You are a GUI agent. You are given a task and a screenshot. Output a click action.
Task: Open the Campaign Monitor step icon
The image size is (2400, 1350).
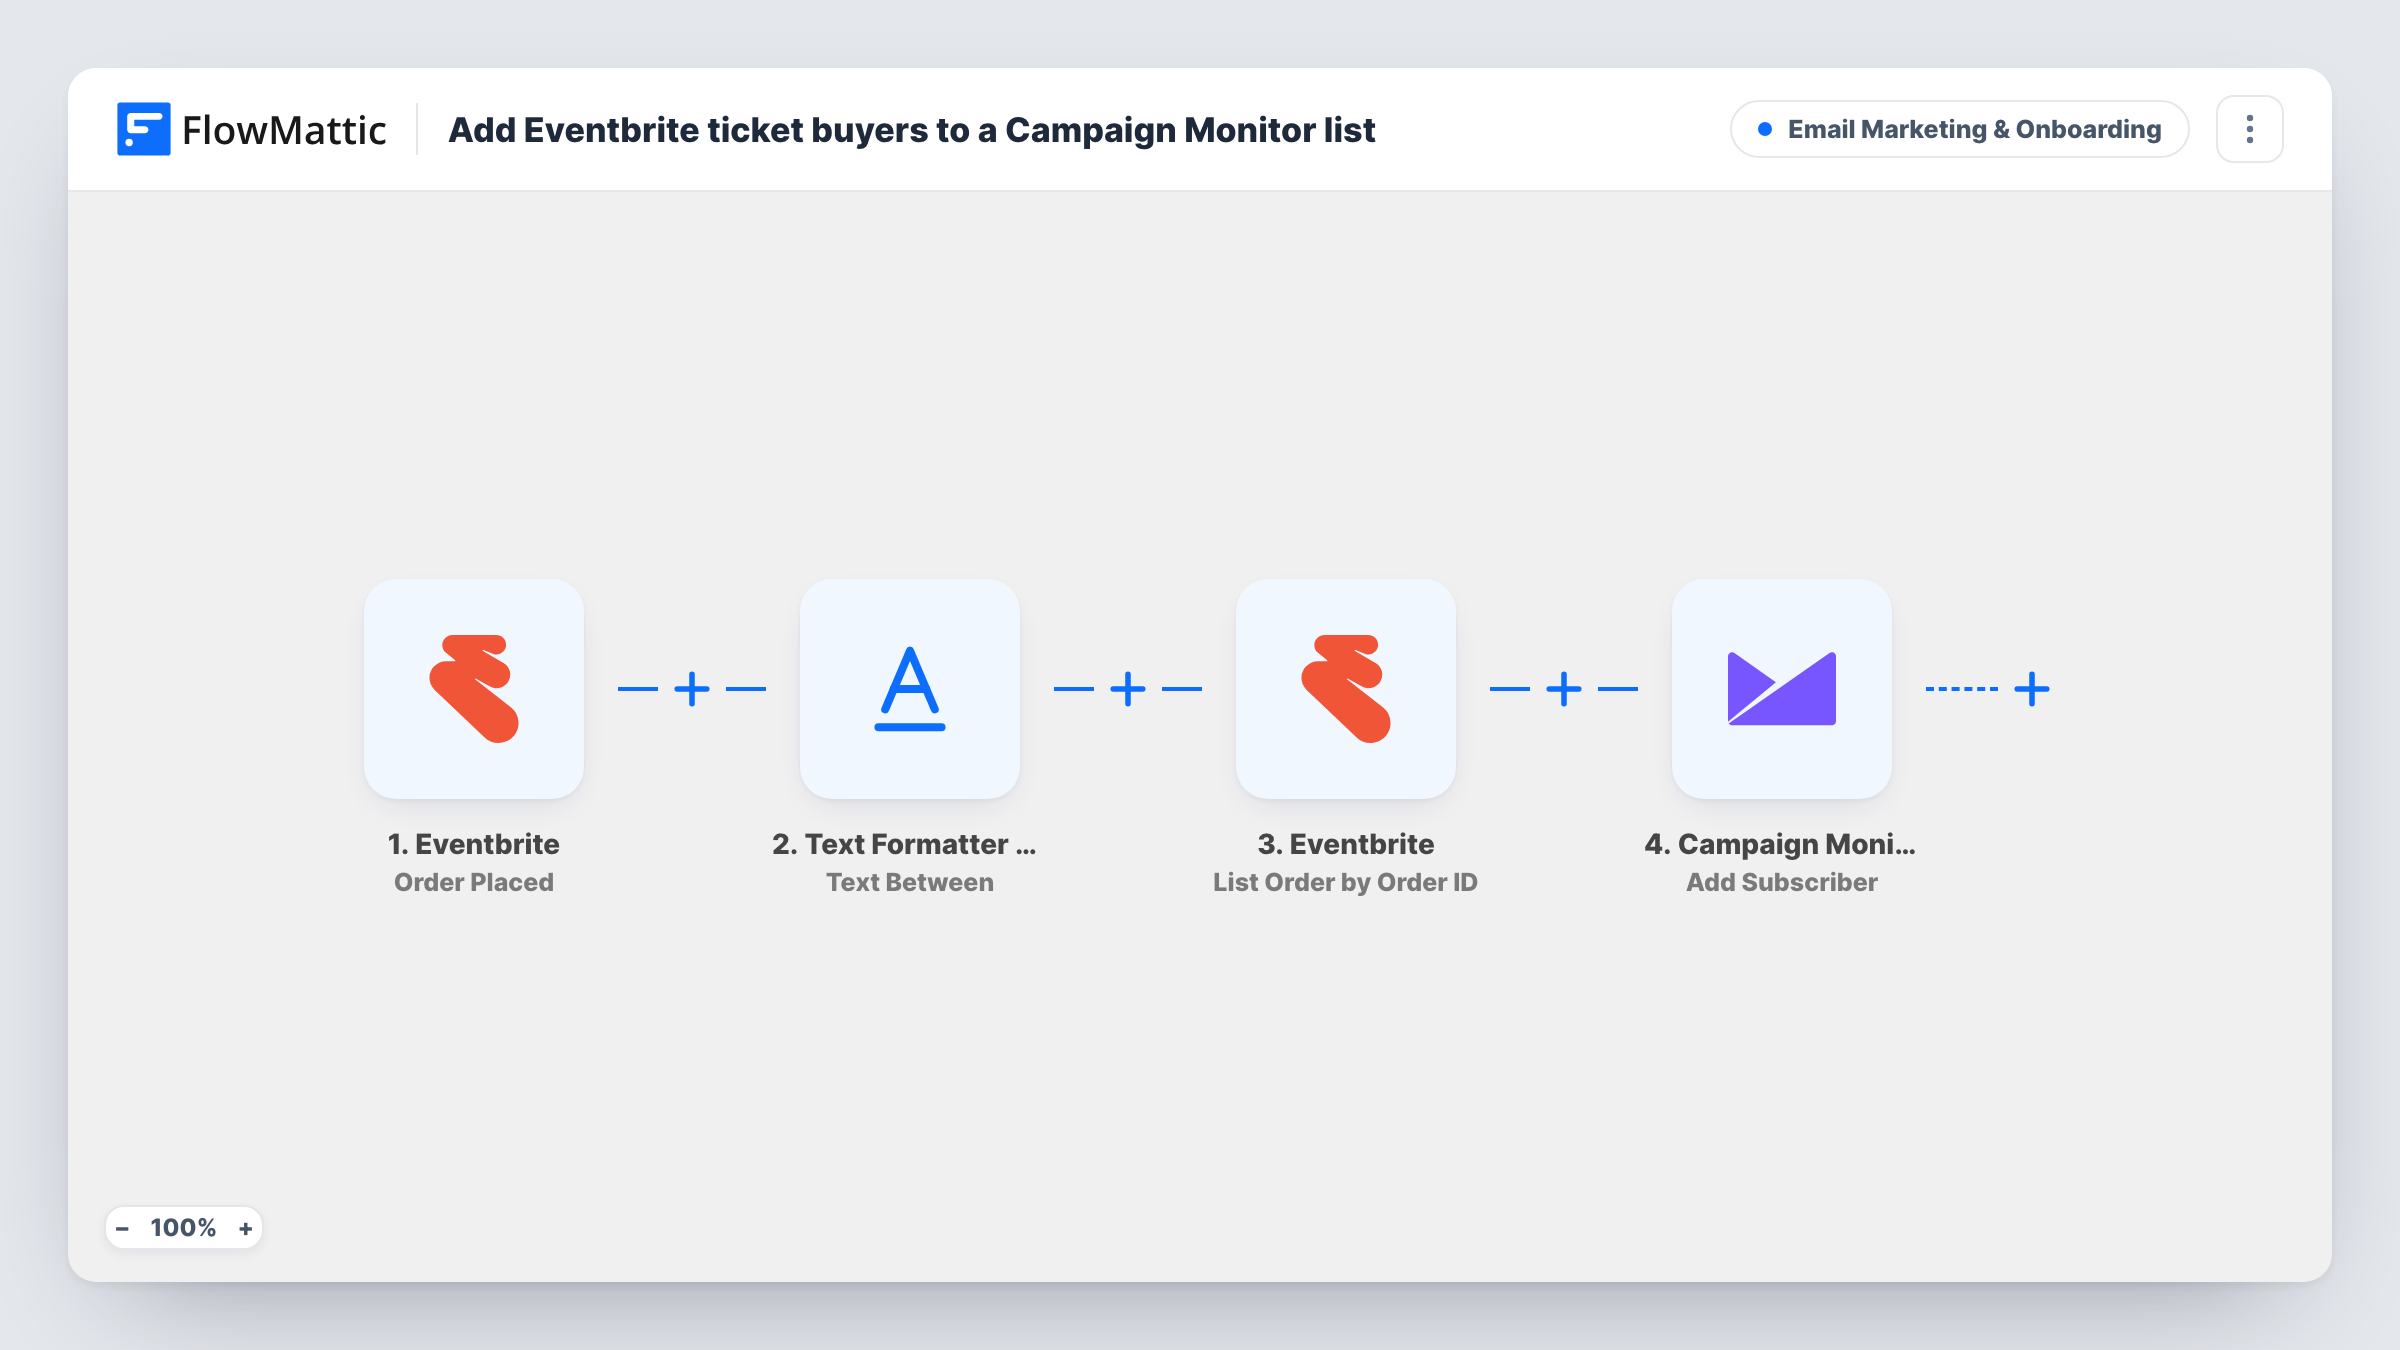[1782, 689]
